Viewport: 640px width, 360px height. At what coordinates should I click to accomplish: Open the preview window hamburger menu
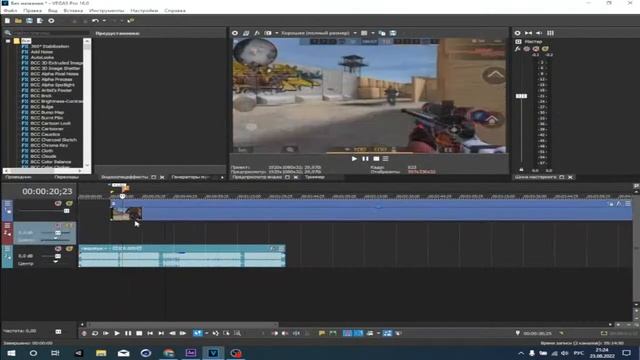click(x=386, y=159)
